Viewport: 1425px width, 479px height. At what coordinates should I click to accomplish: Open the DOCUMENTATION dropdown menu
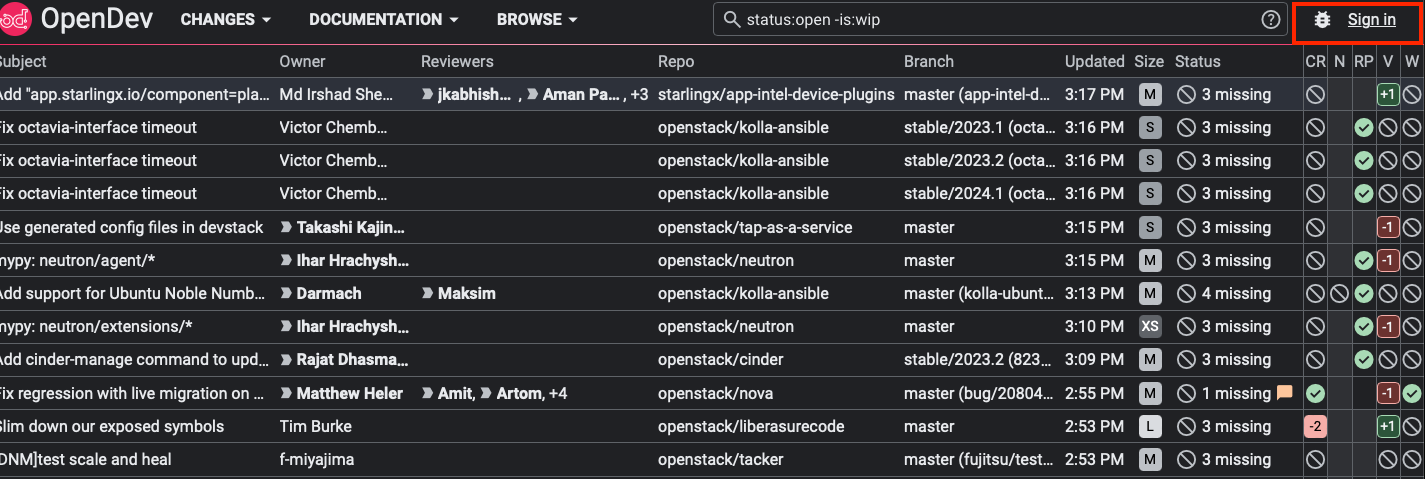point(384,20)
